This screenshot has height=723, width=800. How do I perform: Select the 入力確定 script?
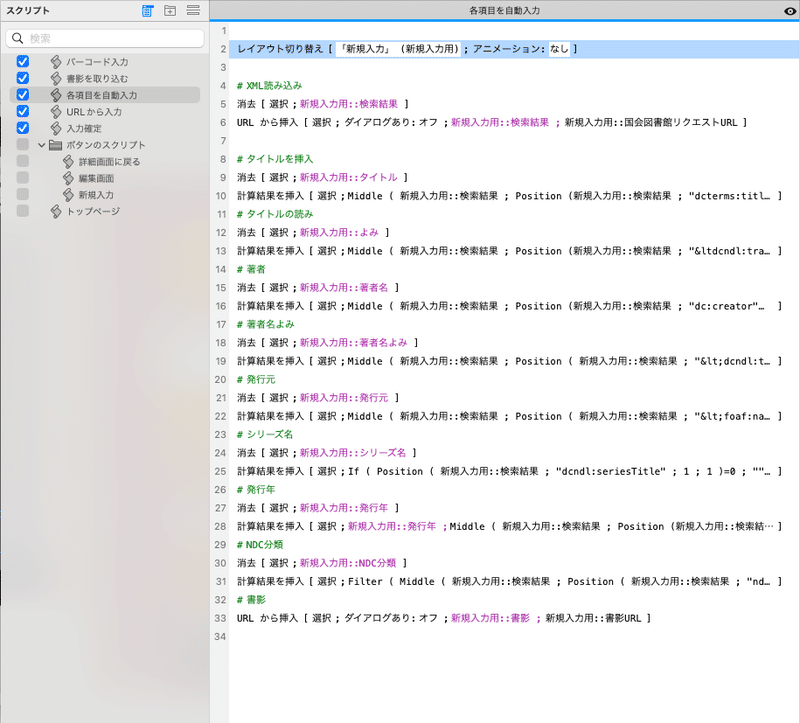pos(84,129)
